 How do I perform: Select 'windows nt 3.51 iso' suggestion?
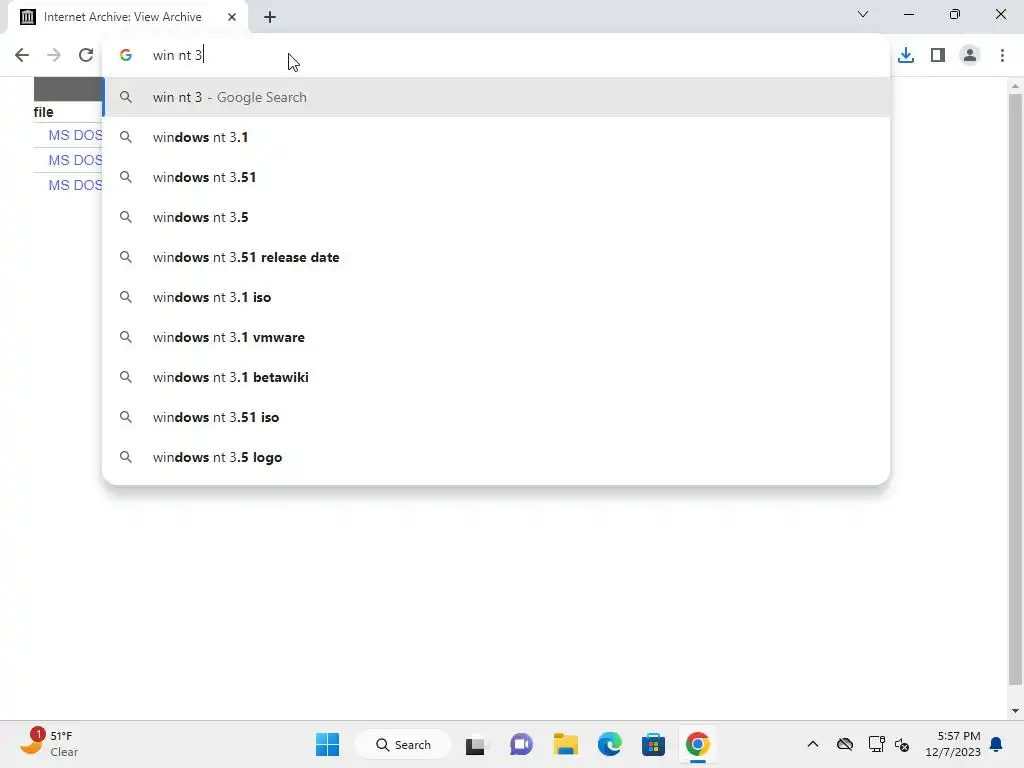pos(496,417)
